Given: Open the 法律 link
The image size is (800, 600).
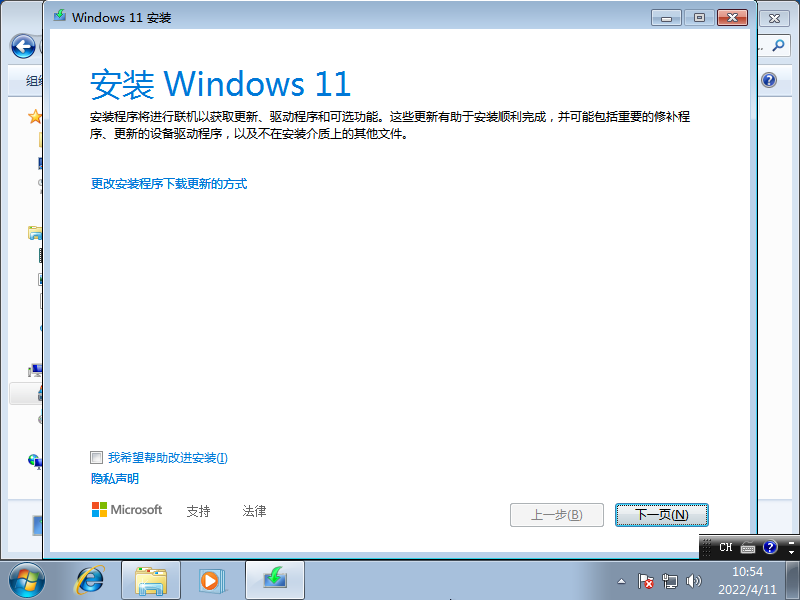Looking at the screenshot, I should pos(254,511).
